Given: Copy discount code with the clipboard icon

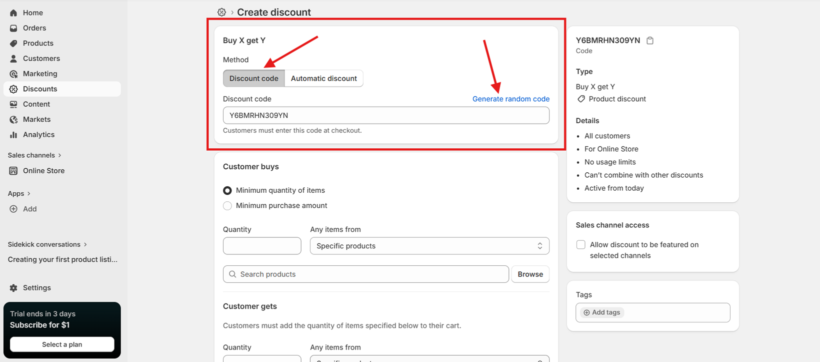Looking at the screenshot, I should [x=650, y=40].
